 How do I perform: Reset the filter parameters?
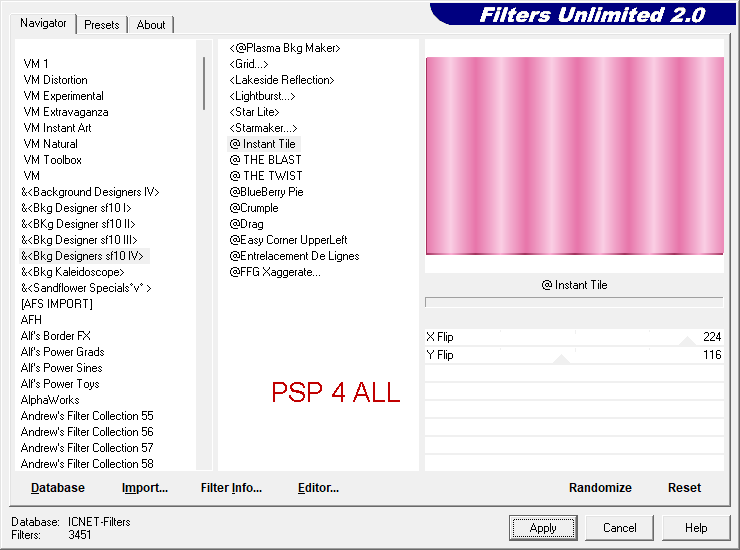pyautogui.click(x=684, y=488)
